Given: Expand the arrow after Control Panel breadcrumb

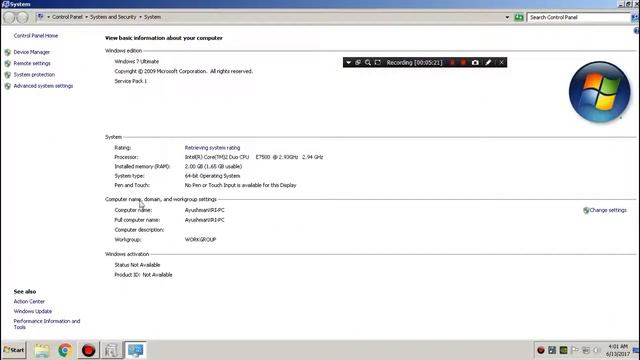Looking at the screenshot, I should (x=87, y=17).
